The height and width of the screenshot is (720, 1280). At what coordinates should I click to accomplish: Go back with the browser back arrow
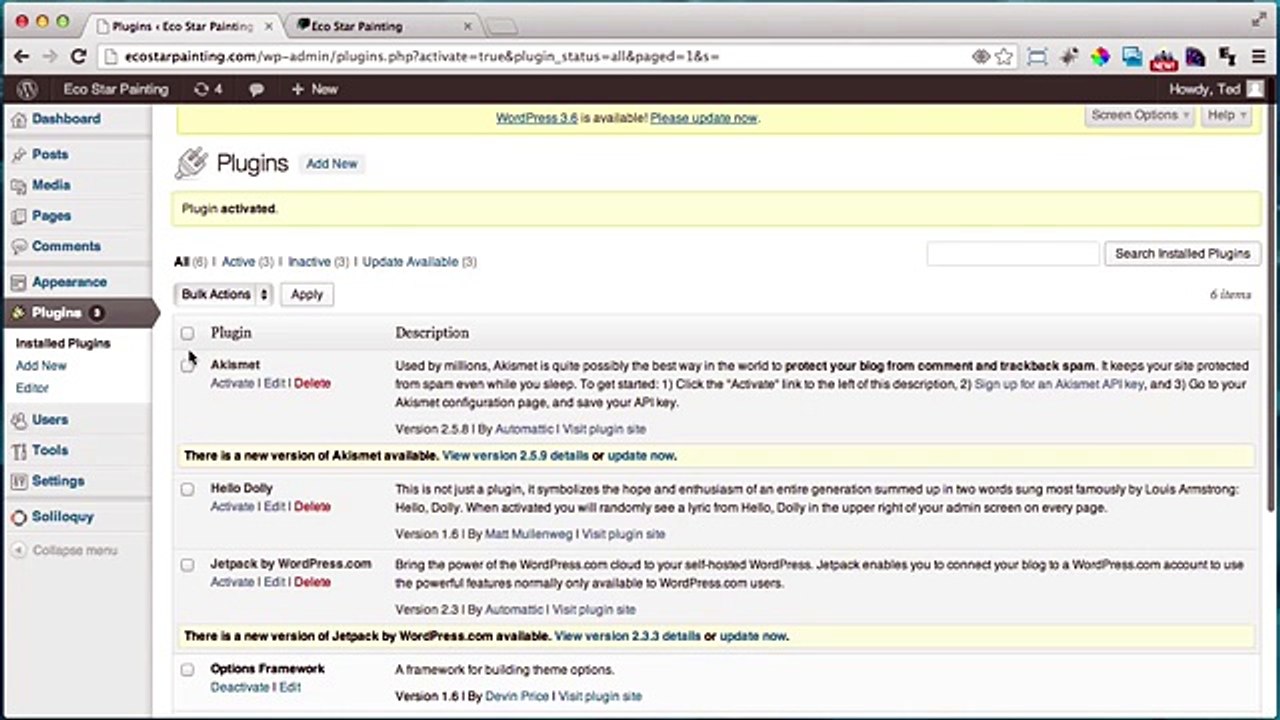(22, 57)
